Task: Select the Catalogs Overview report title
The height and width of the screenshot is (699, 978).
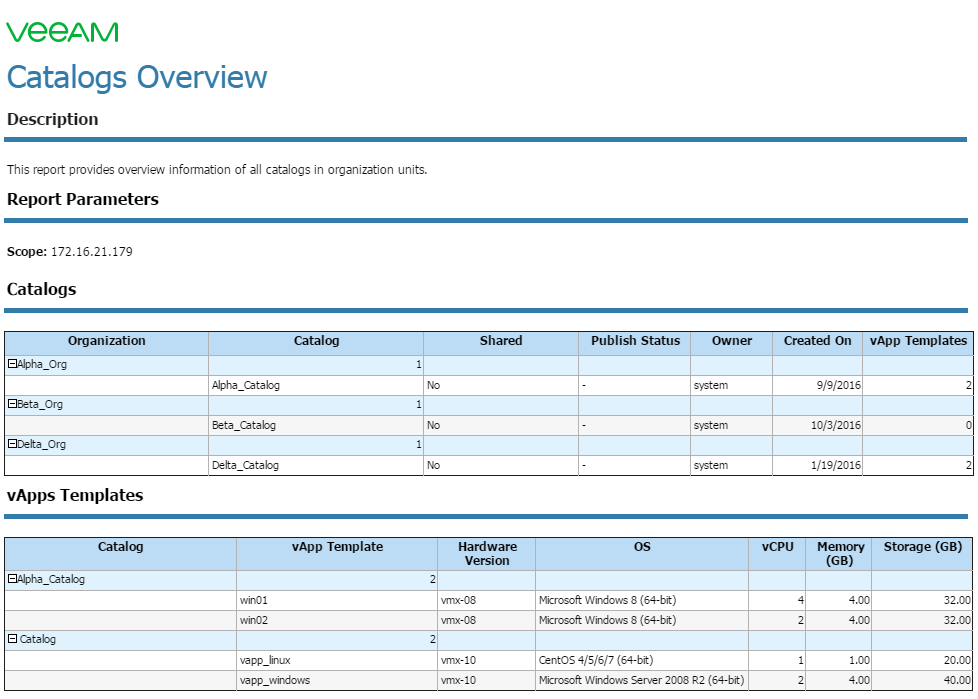Action: point(137,77)
